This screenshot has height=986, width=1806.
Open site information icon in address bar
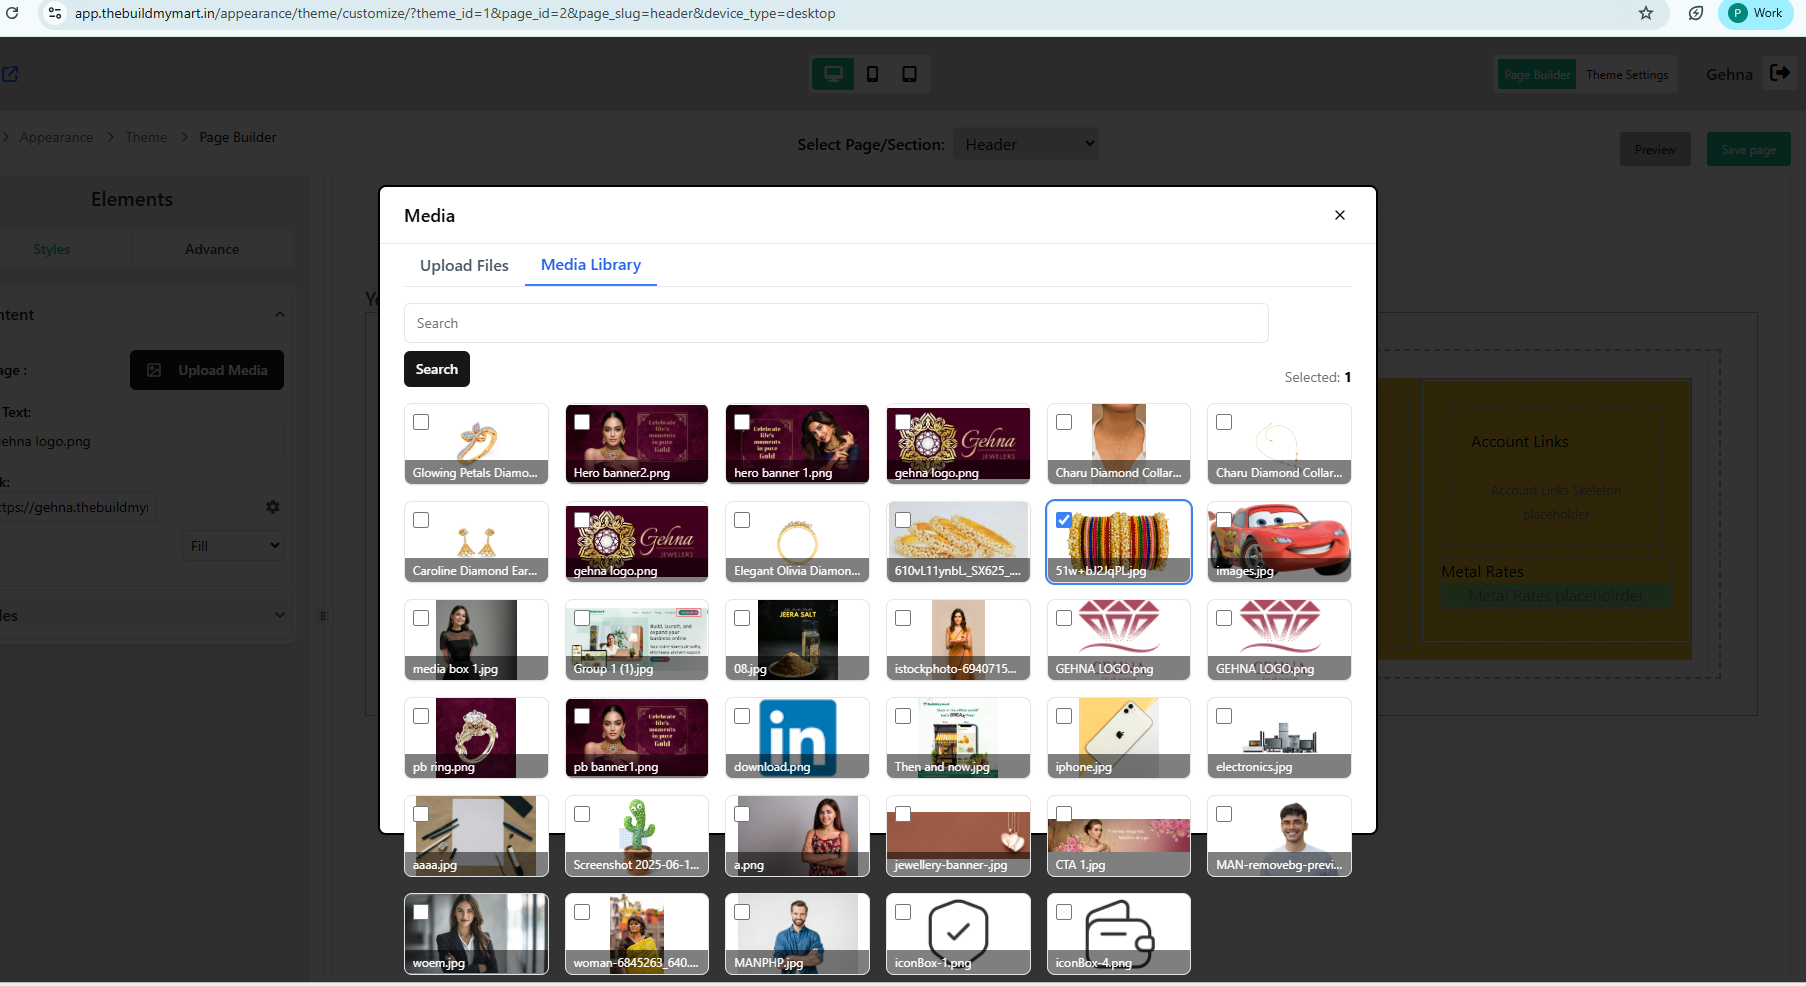pos(55,13)
